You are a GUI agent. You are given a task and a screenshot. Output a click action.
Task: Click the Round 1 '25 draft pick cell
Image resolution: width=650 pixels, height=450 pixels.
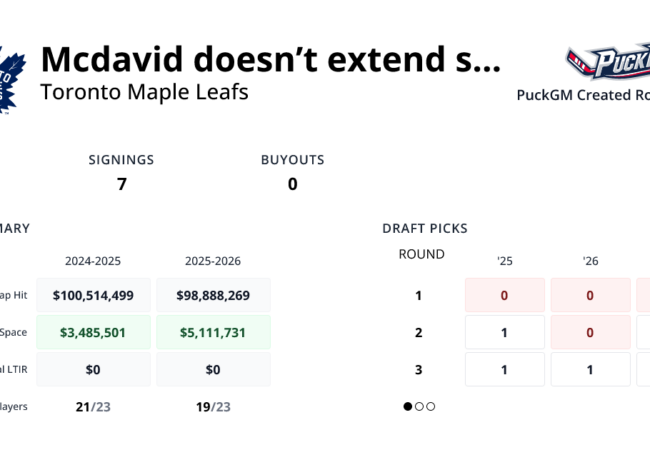(x=505, y=295)
